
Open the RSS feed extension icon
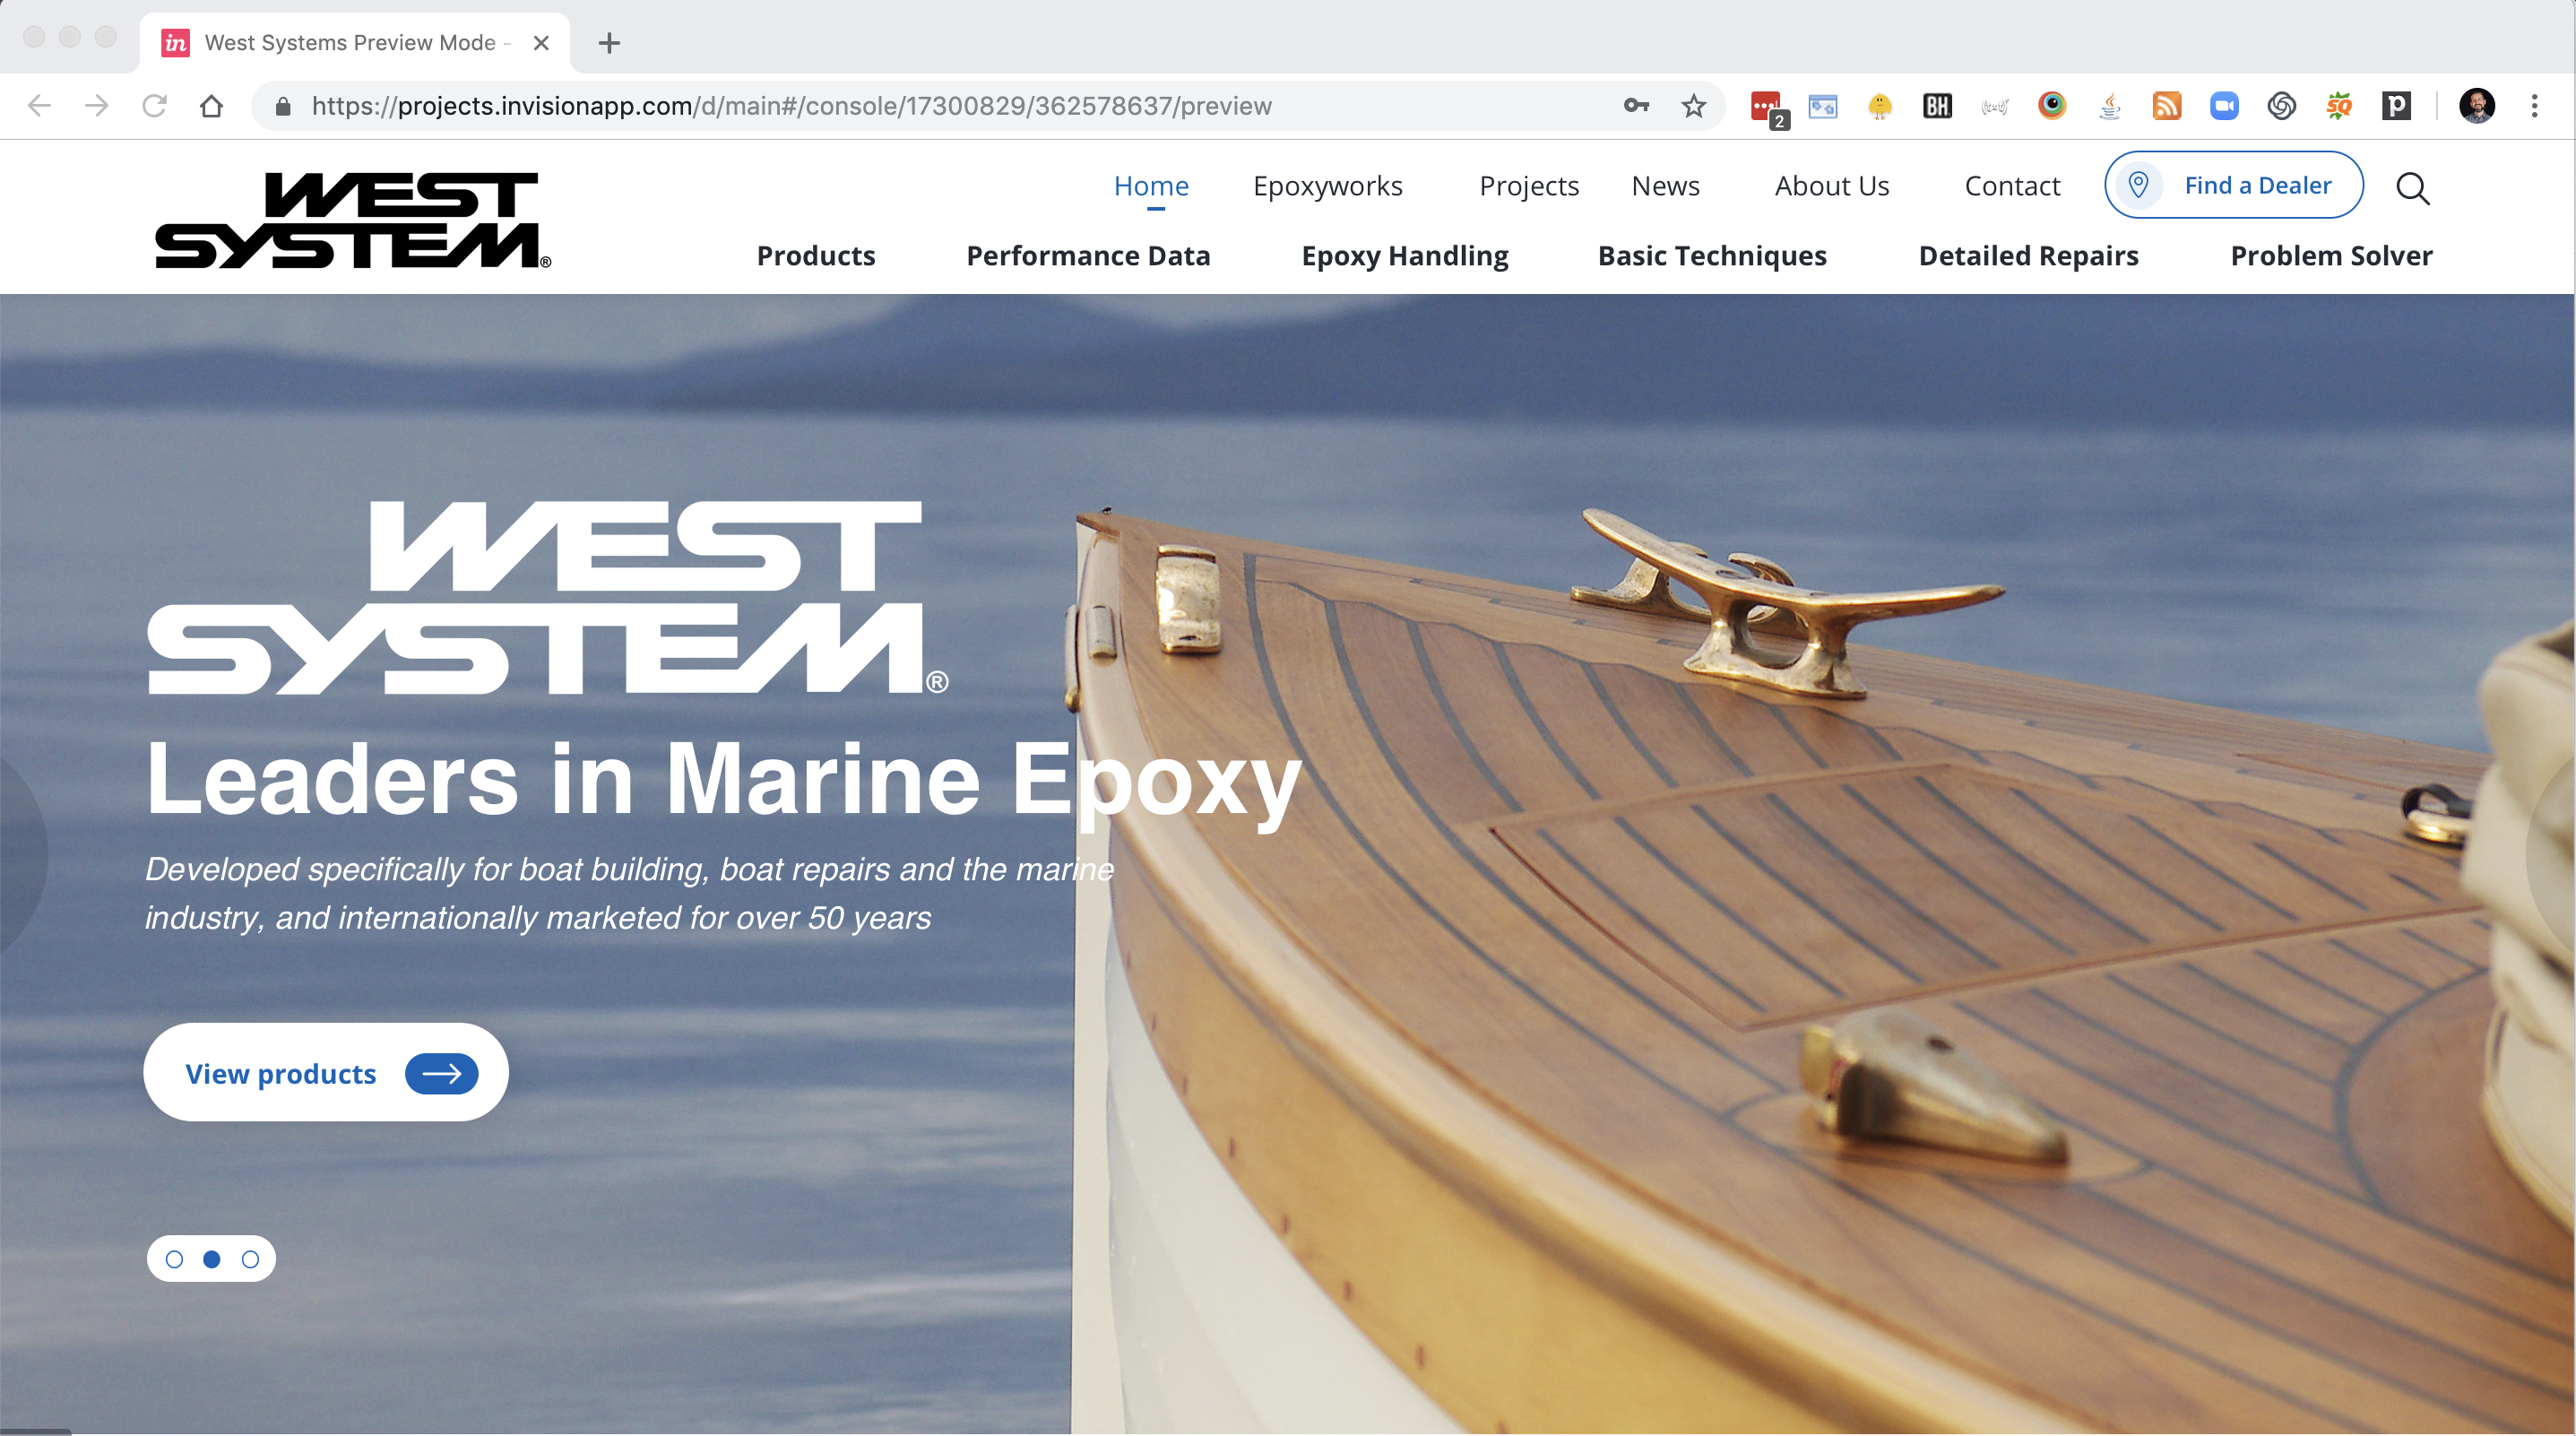click(2166, 106)
